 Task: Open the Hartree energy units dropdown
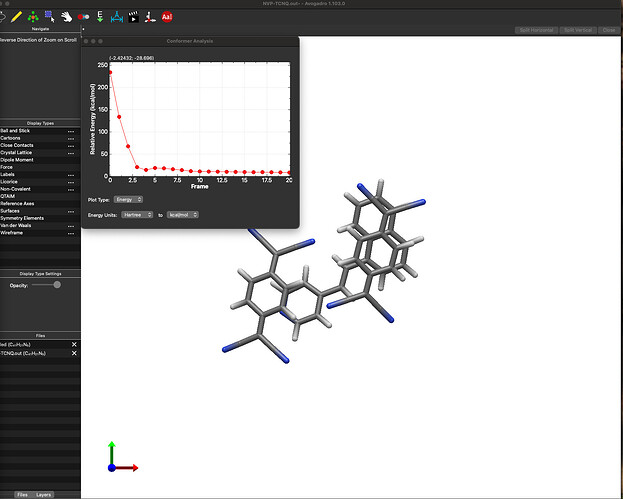(x=135, y=214)
